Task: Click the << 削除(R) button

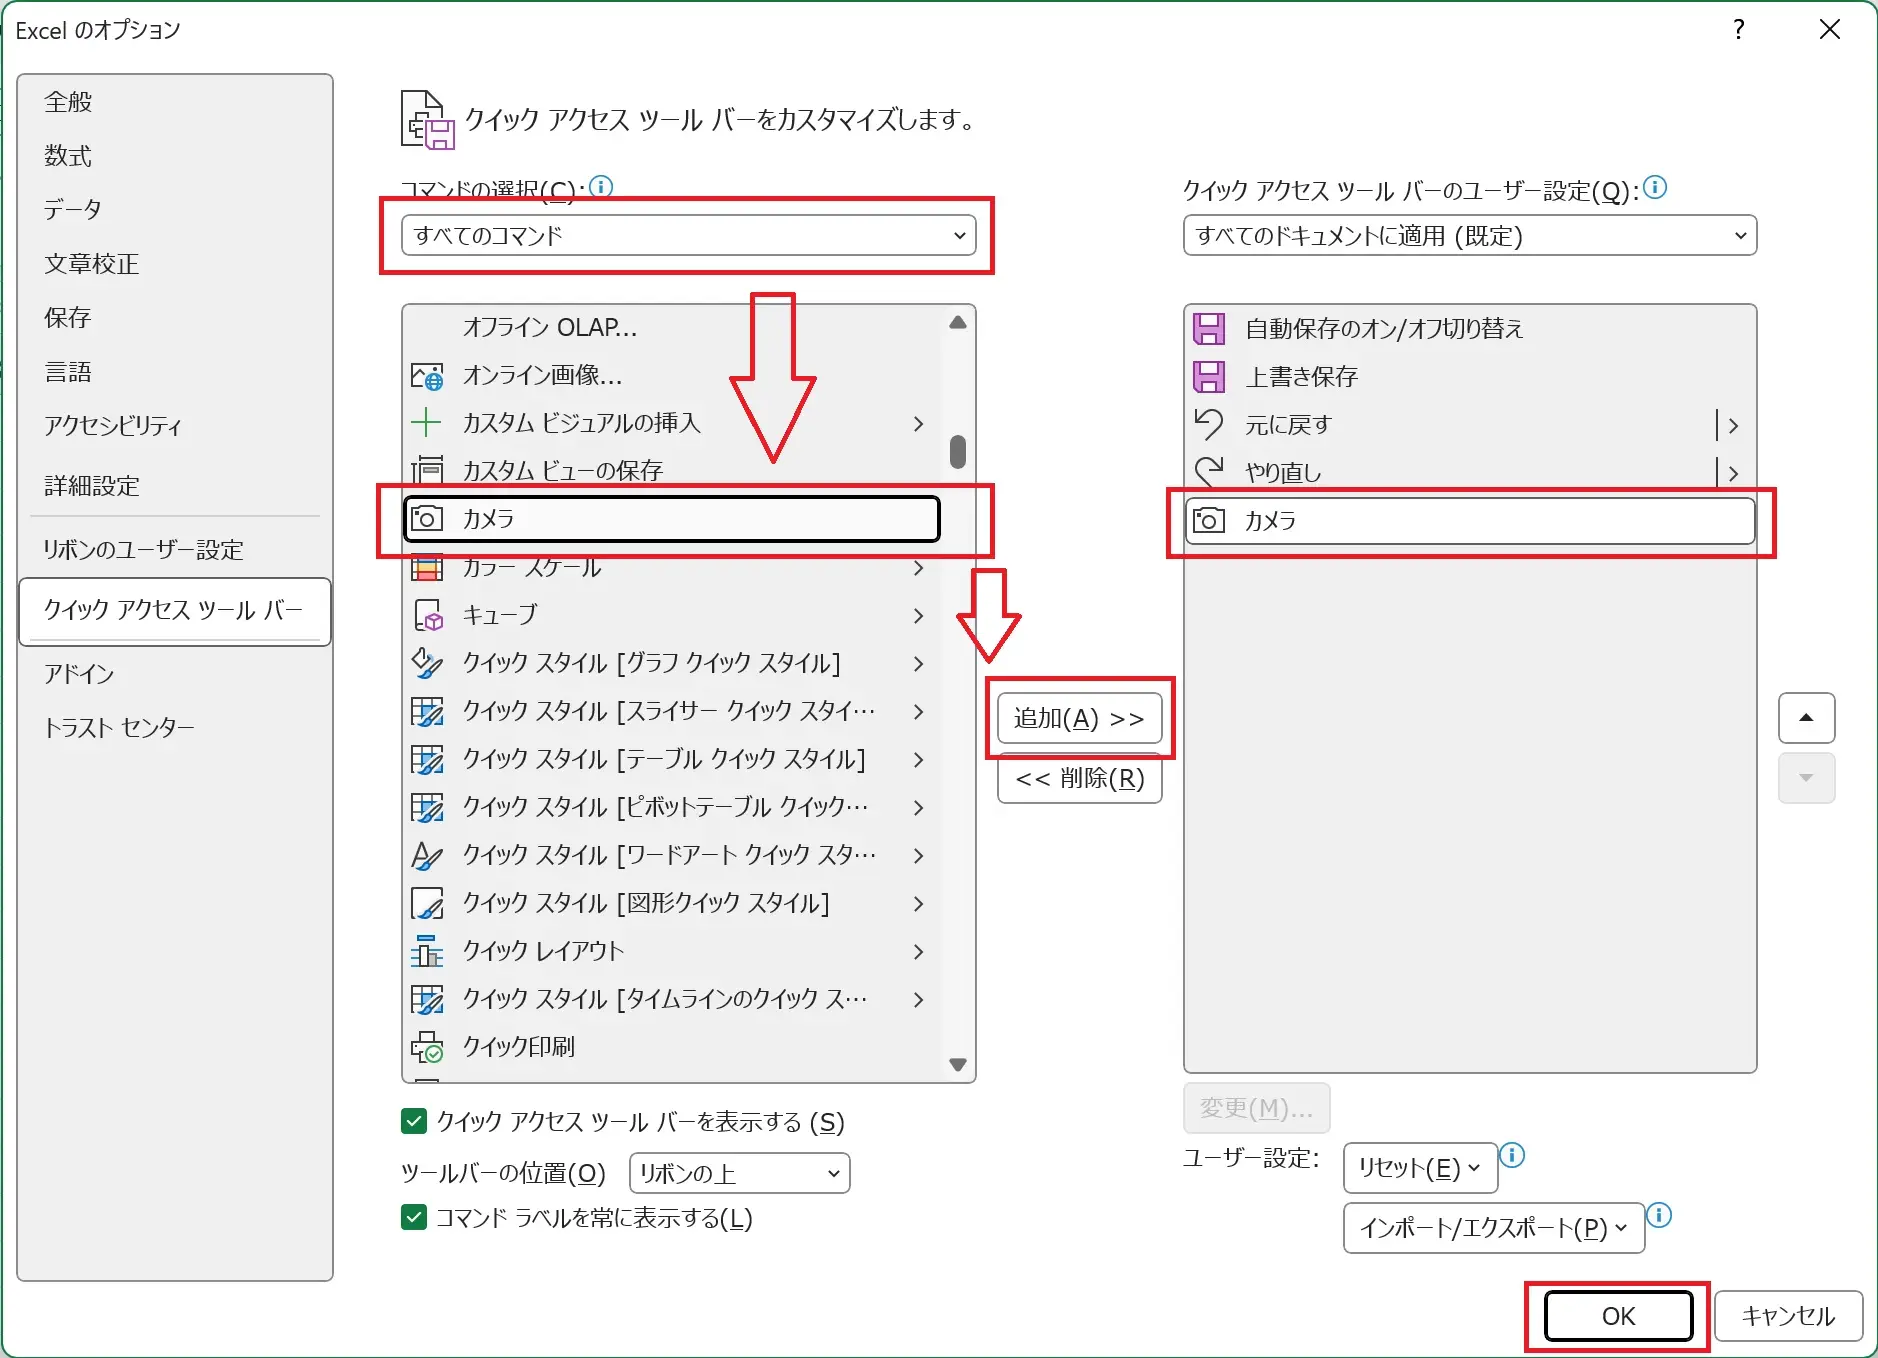Action: pyautogui.click(x=1079, y=779)
